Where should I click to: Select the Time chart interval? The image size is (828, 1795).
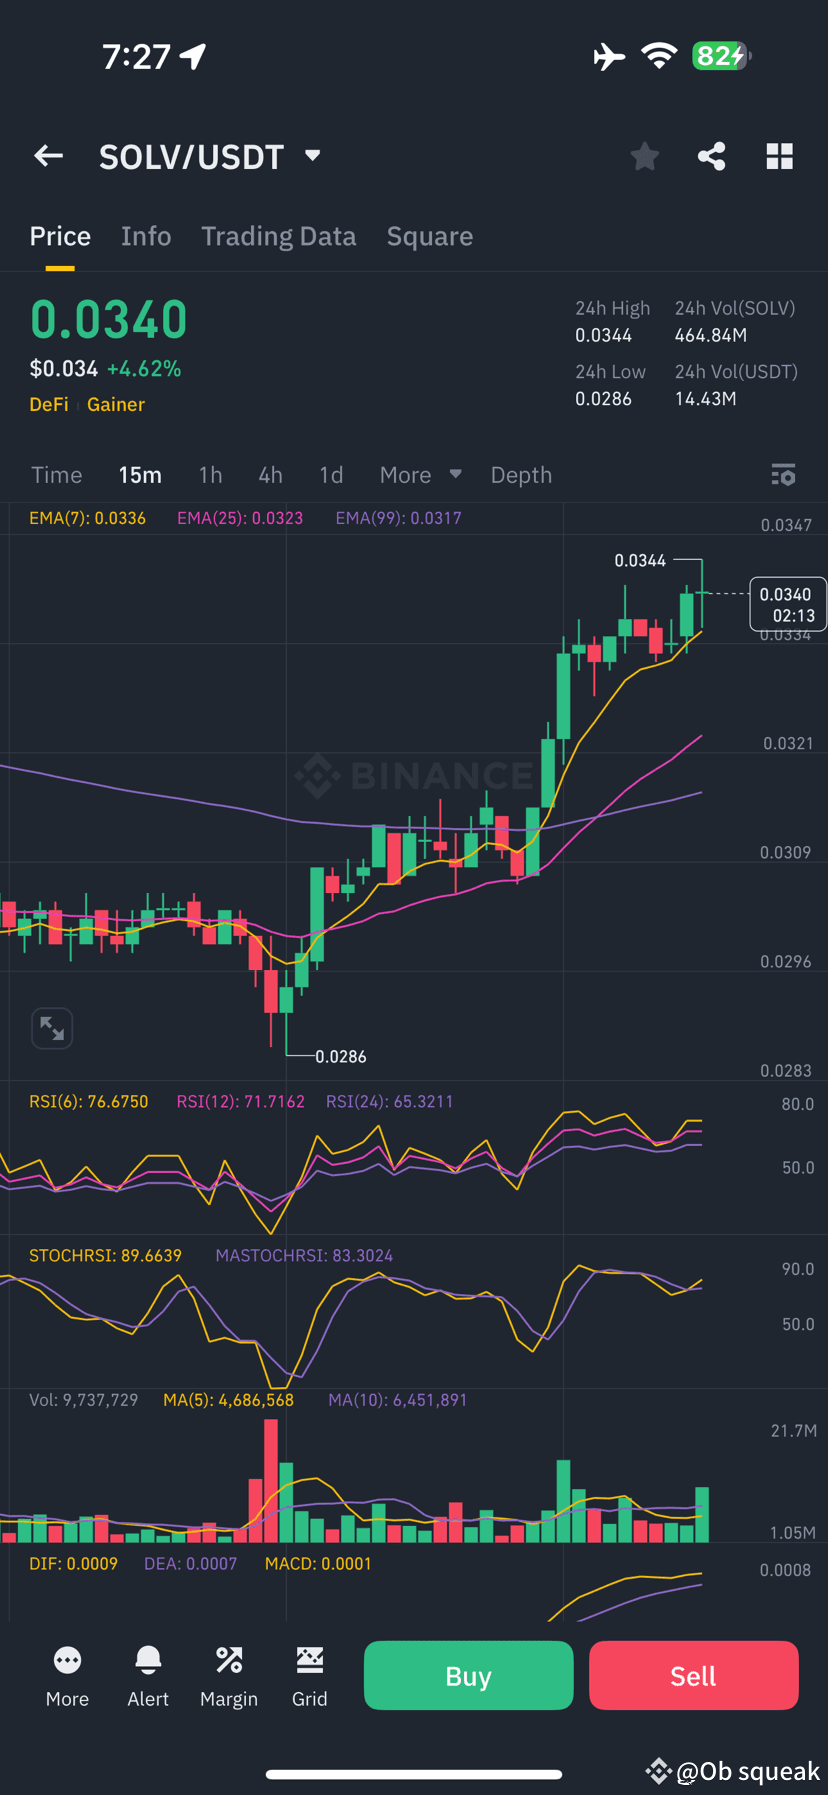(57, 475)
